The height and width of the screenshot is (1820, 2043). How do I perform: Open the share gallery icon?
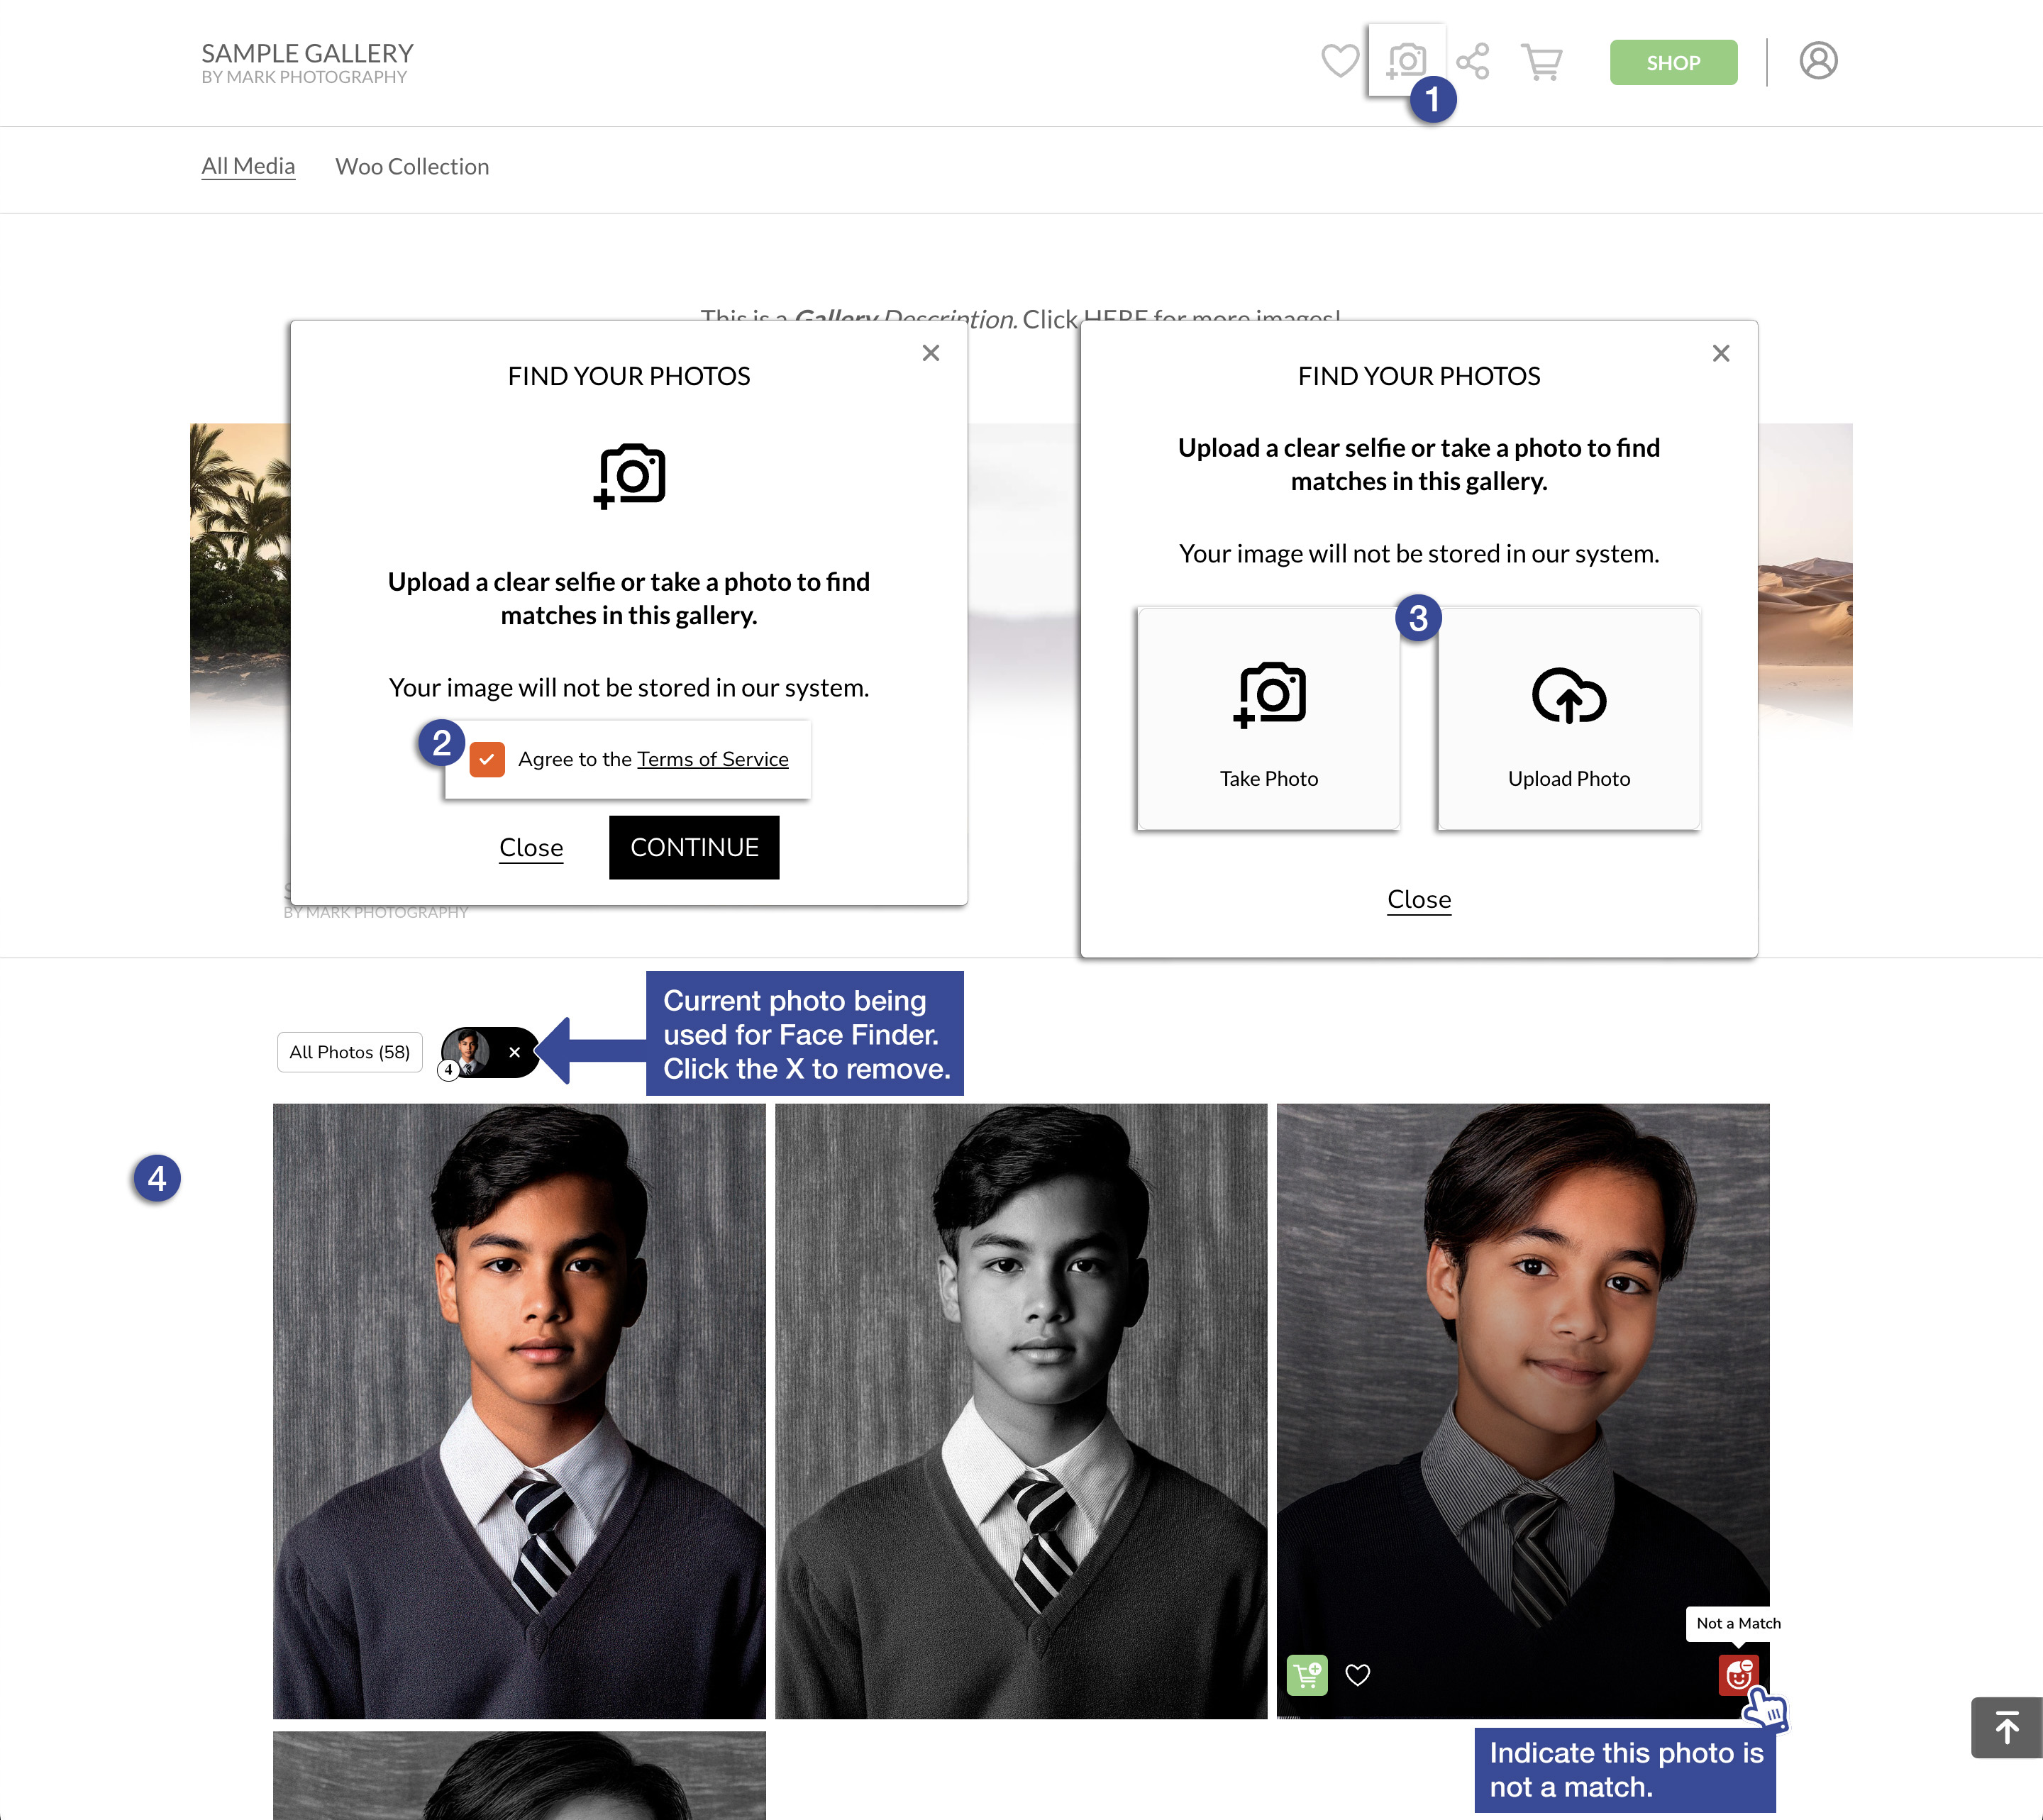(x=1473, y=61)
